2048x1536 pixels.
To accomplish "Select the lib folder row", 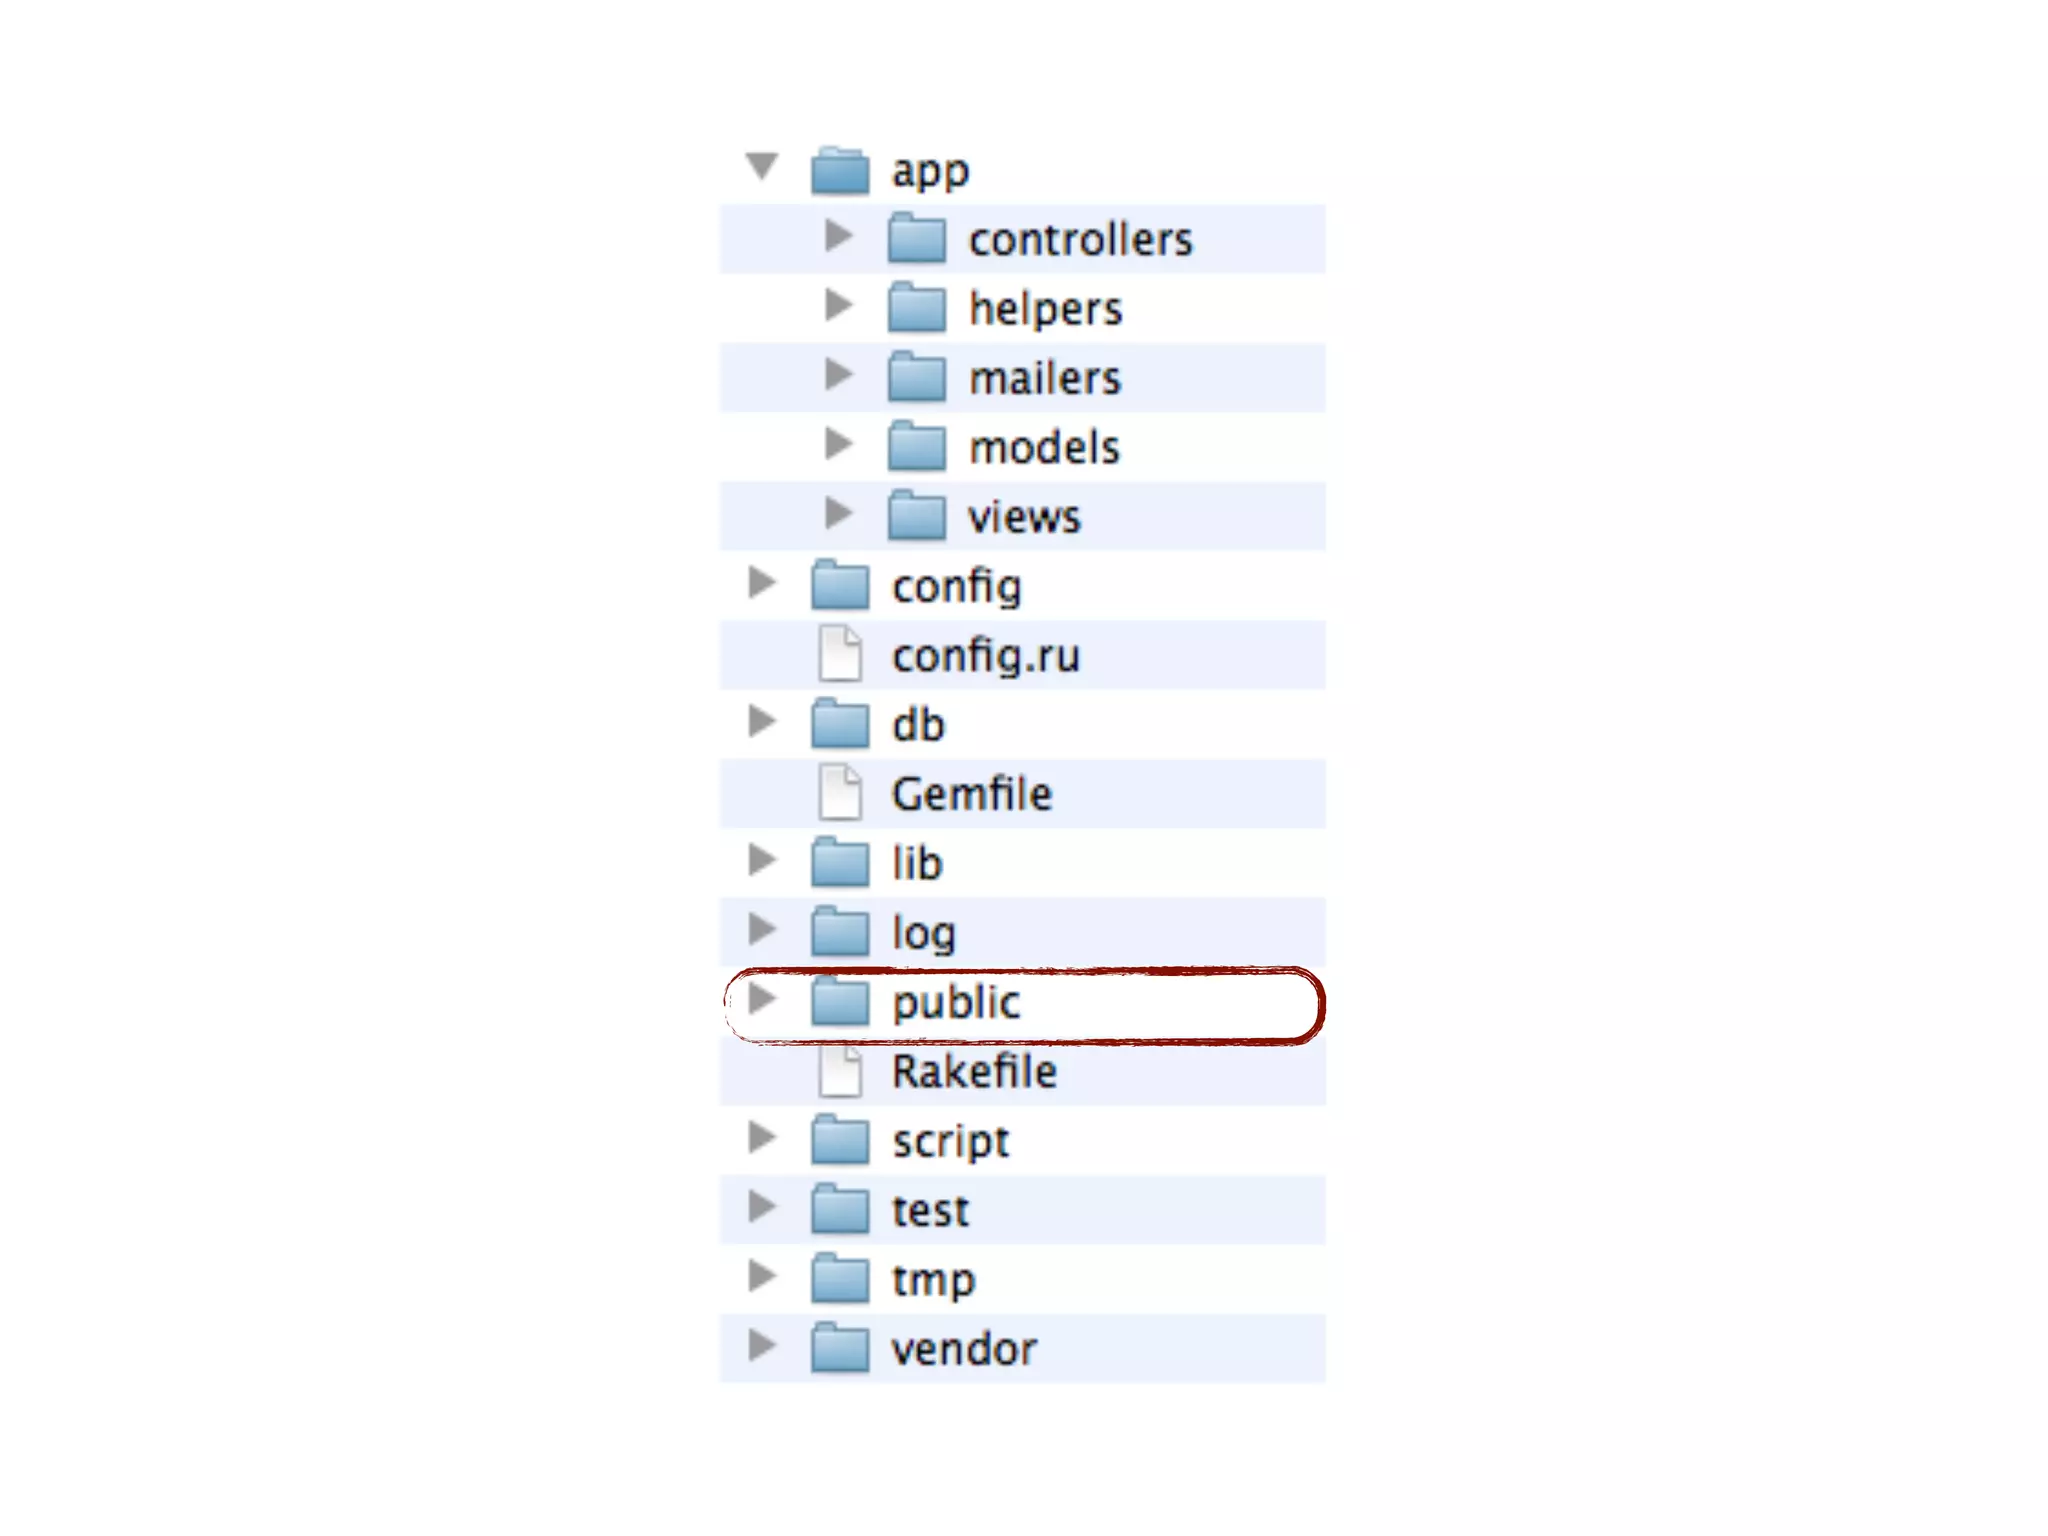I will (1023, 863).
